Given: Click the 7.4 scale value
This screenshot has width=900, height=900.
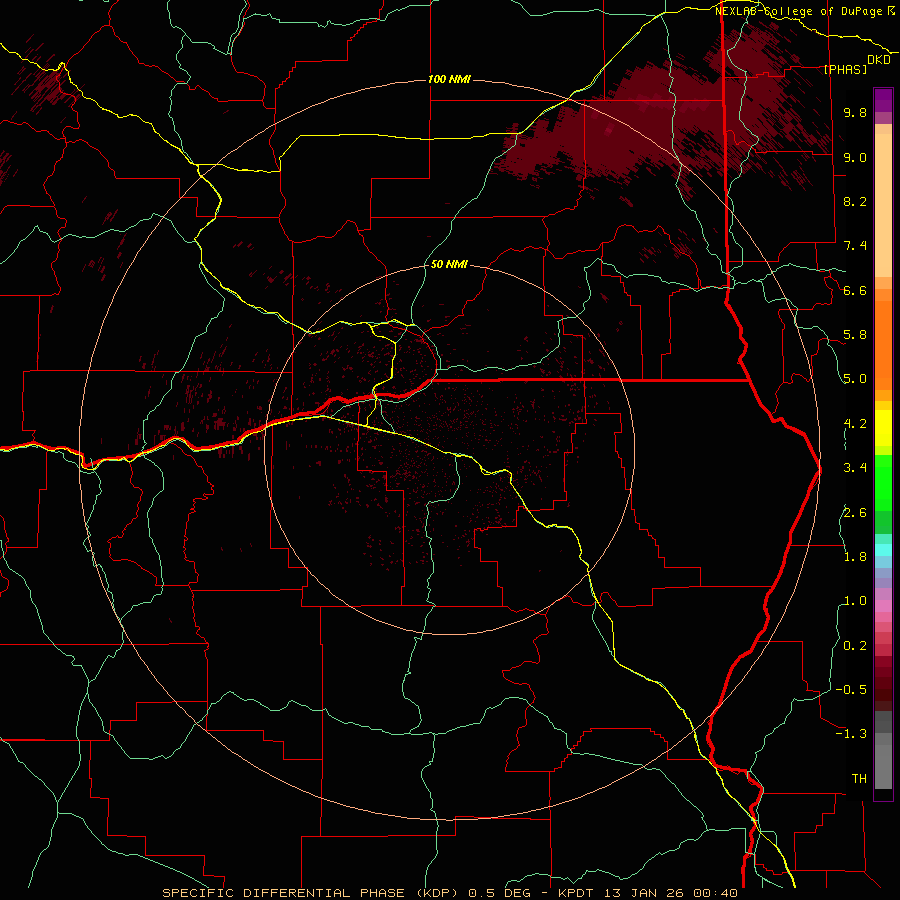Looking at the screenshot, I should 855,246.
